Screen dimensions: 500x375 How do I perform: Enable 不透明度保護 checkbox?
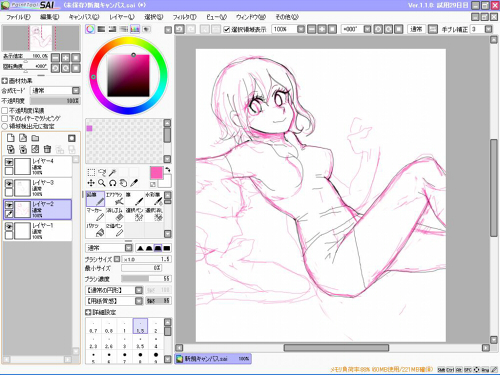pos(5,110)
